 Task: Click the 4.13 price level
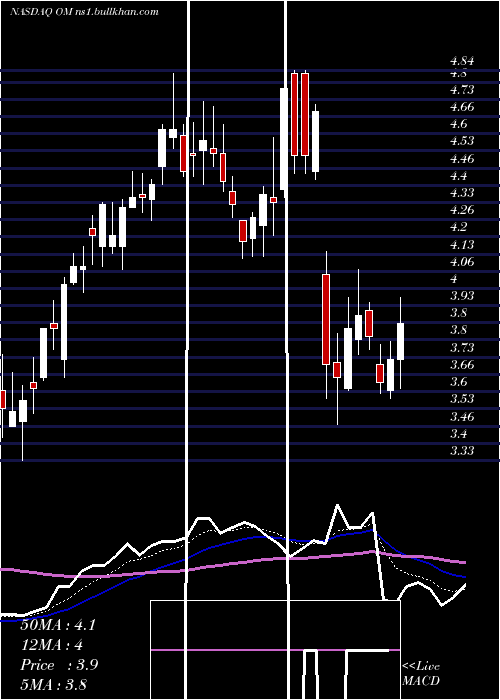click(x=462, y=245)
